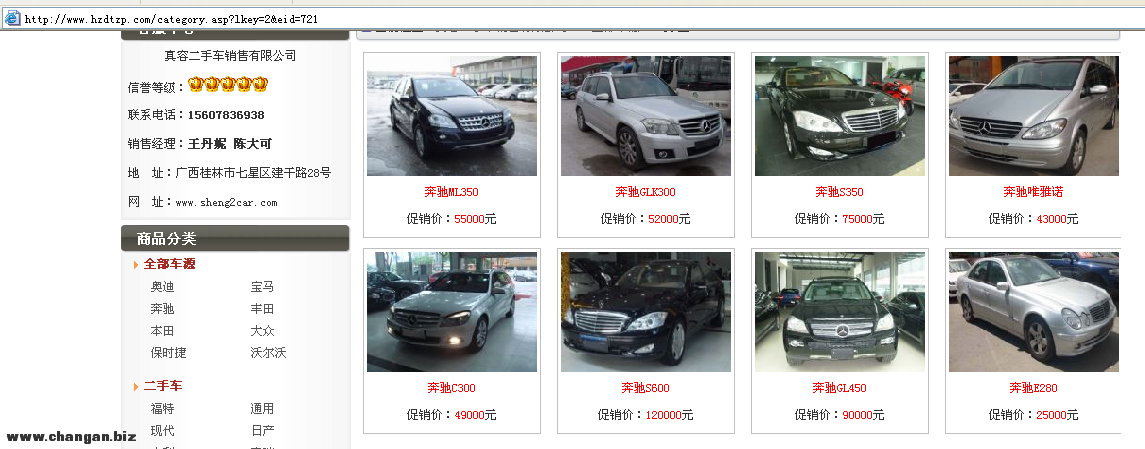Screen dimensions: 1145x449
Task: Follow the 奔驰C300 title link
Action: click(x=451, y=388)
